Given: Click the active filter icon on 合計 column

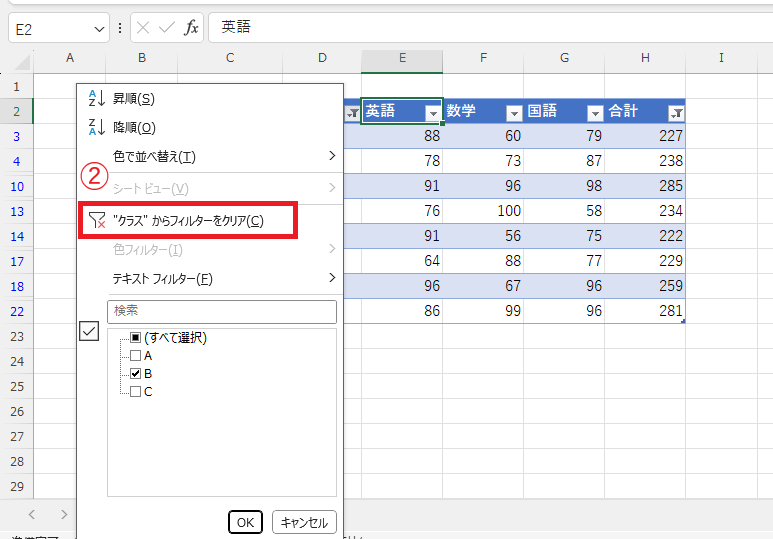Looking at the screenshot, I should pos(676,113).
